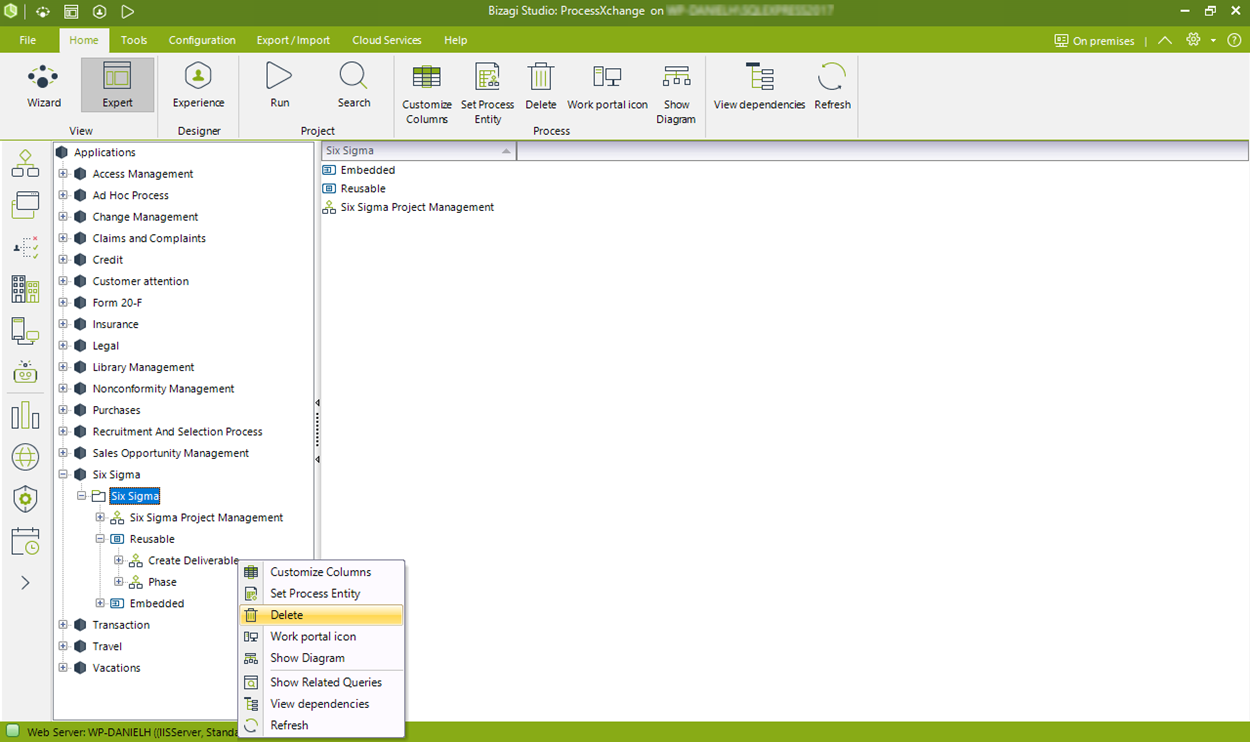Run the project
Viewport: 1250px width, 742px height.
(x=279, y=85)
